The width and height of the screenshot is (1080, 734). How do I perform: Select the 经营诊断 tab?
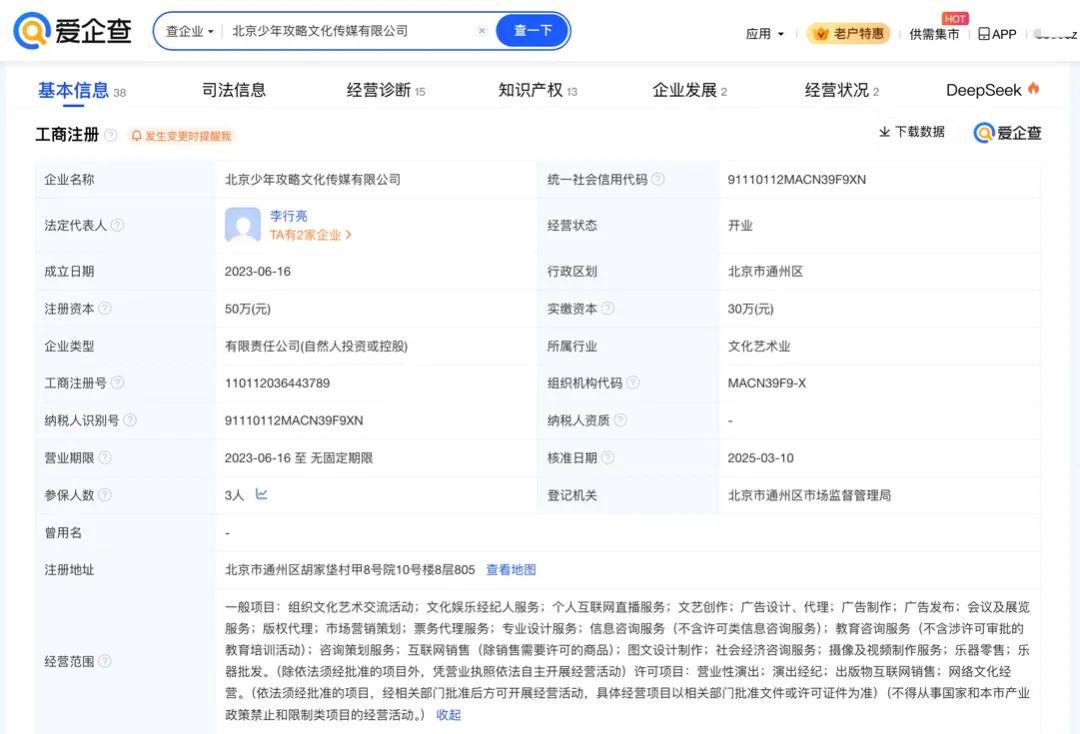click(386, 90)
